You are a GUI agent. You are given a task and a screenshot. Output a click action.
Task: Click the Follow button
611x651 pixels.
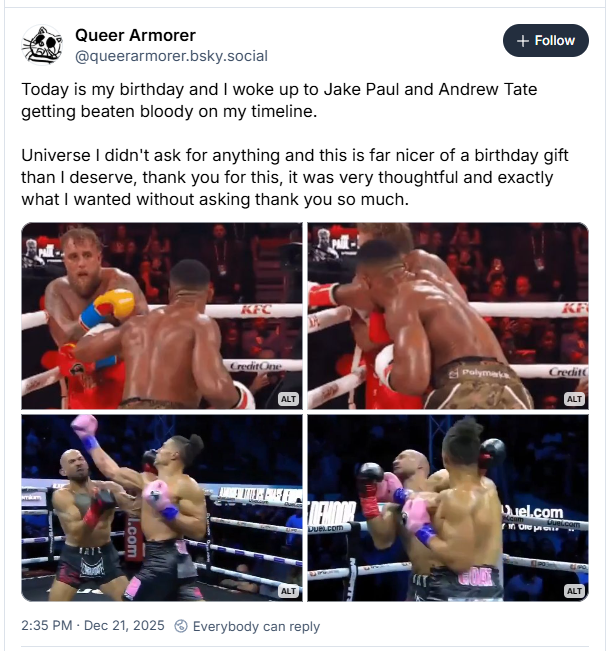pos(545,41)
